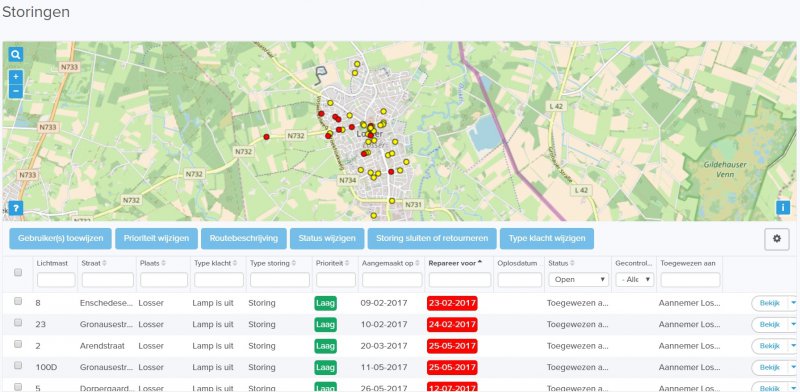Screen dimensions: 800x392
Task: Click the red 24-02-2017 date badge
Action: 452,325
